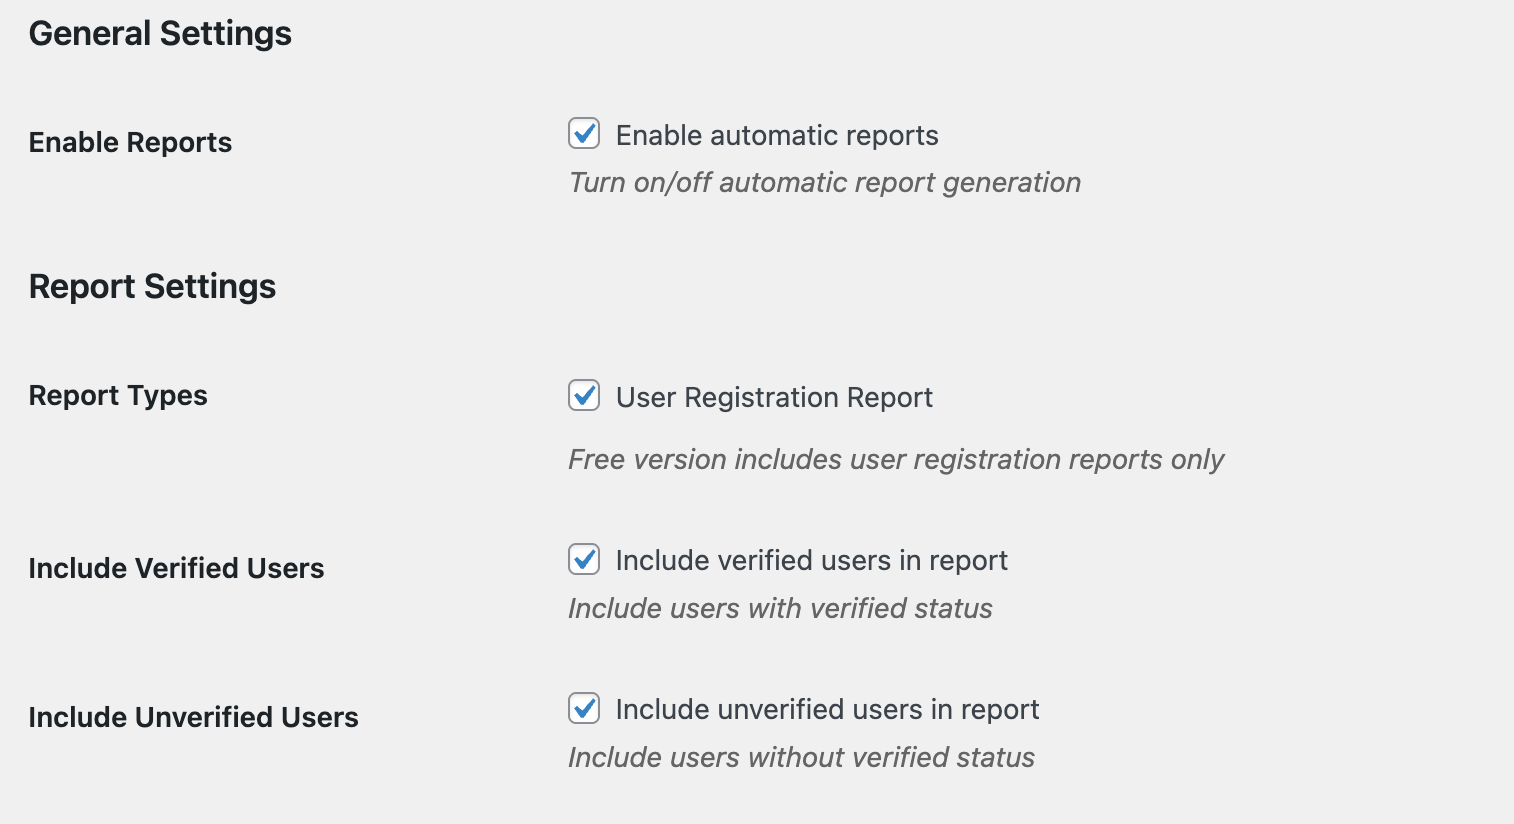This screenshot has width=1514, height=824.
Task: Uncheck Include verified users in report box
Action: pyautogui.click(x=584, y=559)
